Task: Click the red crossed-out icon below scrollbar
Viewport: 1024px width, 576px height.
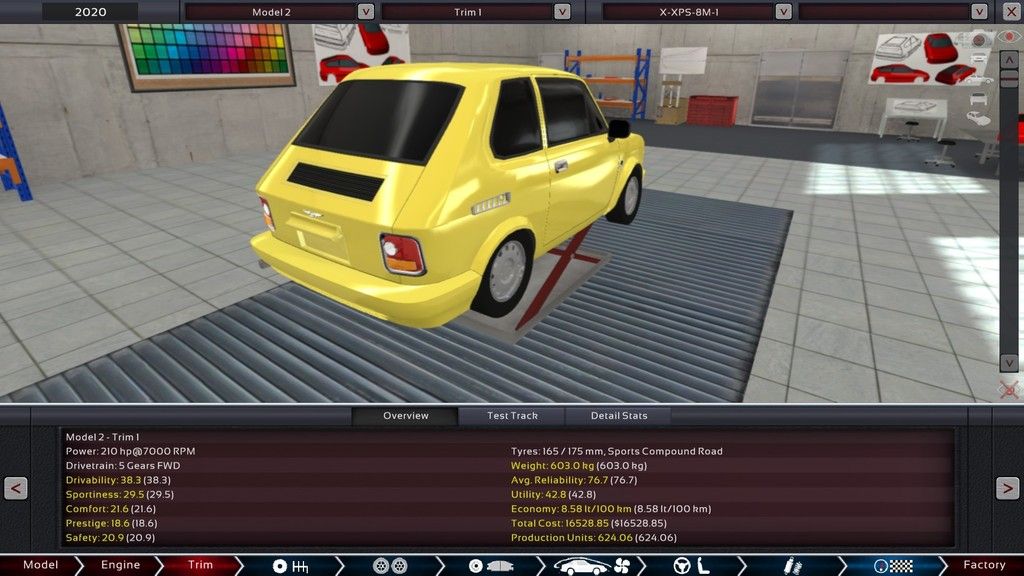Action: [1009, 390]
